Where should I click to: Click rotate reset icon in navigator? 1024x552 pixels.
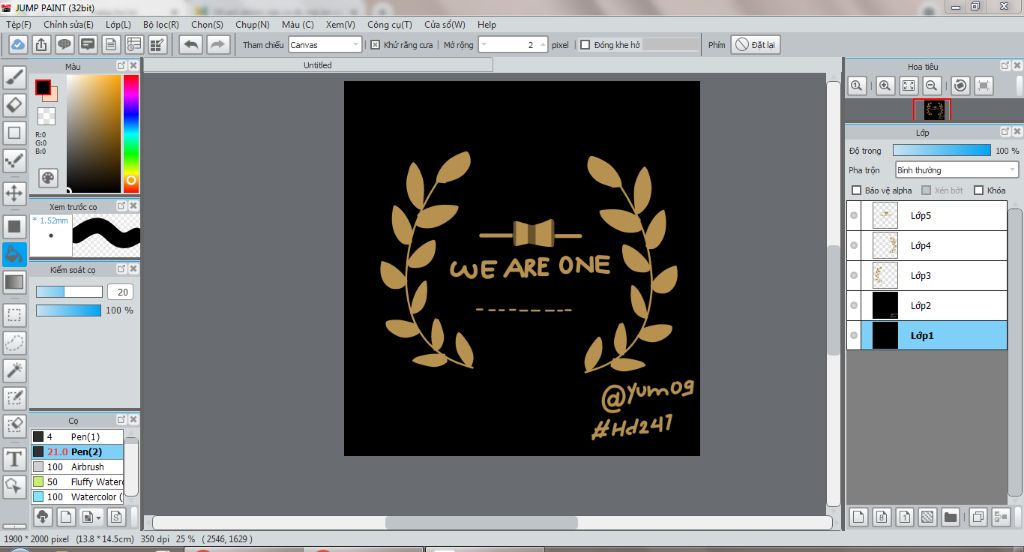coord(960,85)
